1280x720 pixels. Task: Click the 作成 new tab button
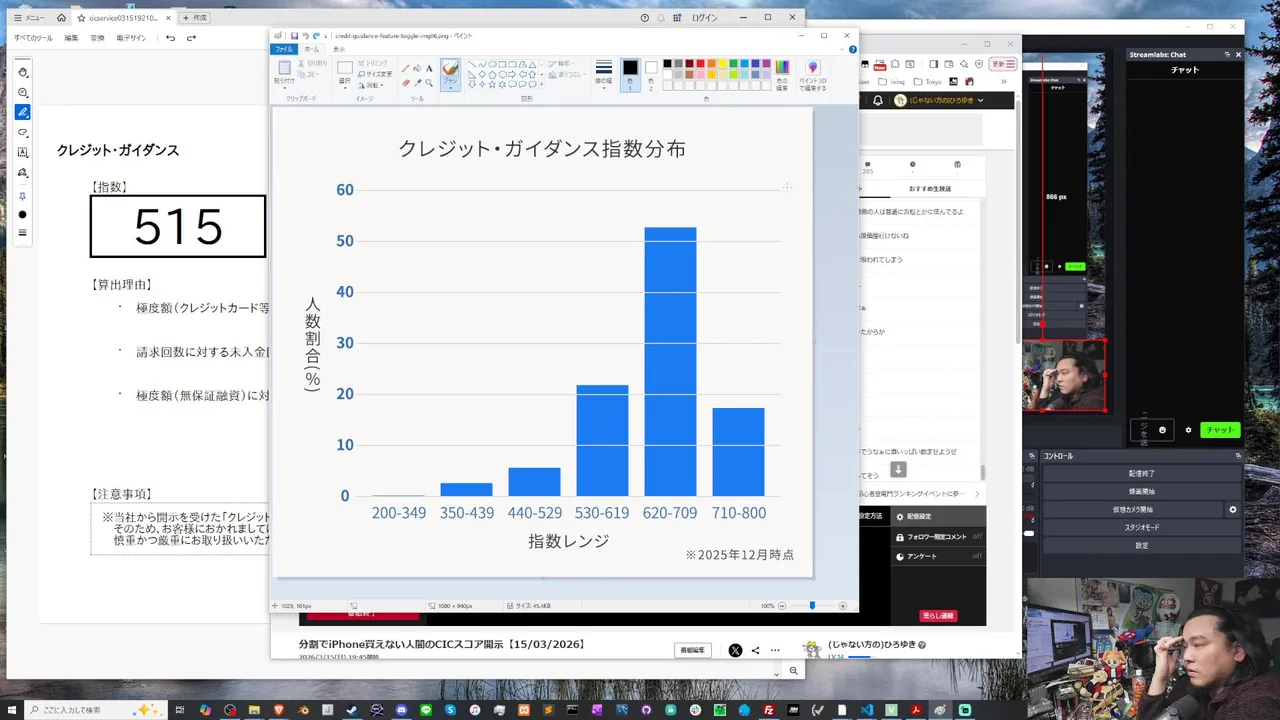click(195, 18)
